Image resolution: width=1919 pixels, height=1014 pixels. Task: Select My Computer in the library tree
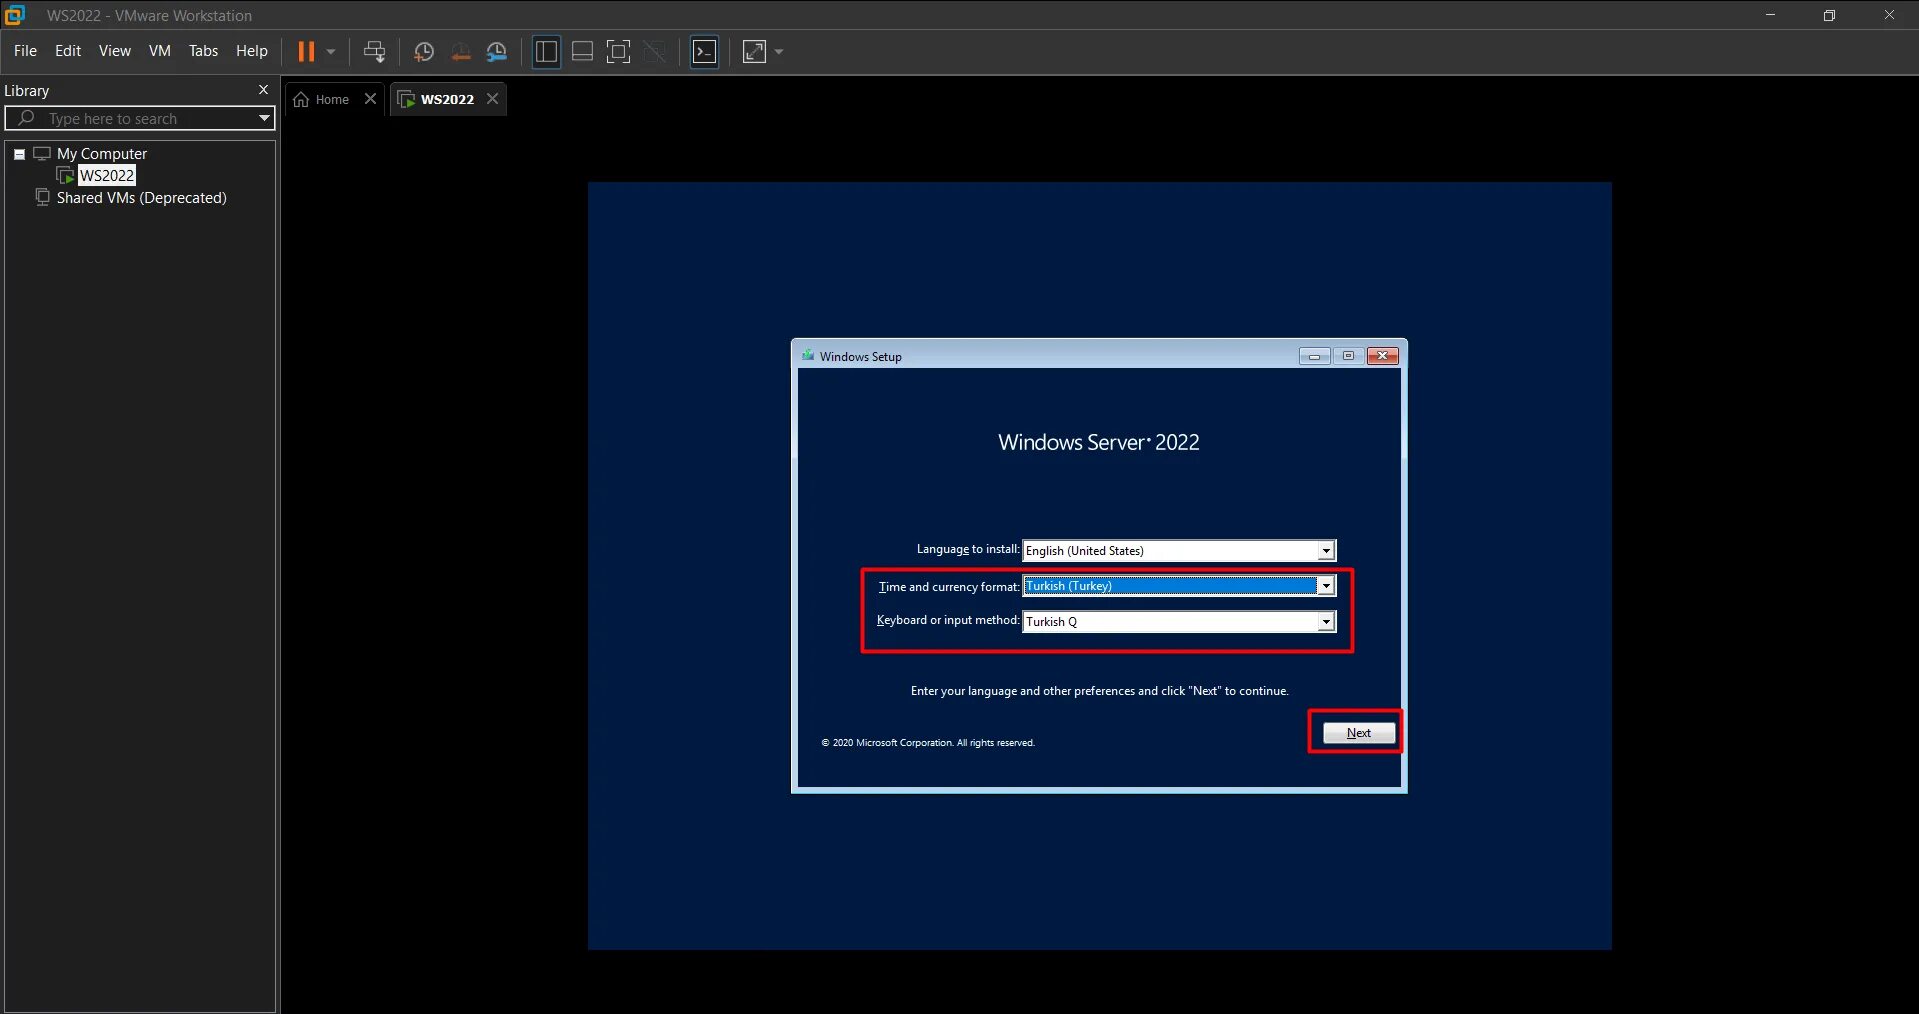tap(102, 154)
